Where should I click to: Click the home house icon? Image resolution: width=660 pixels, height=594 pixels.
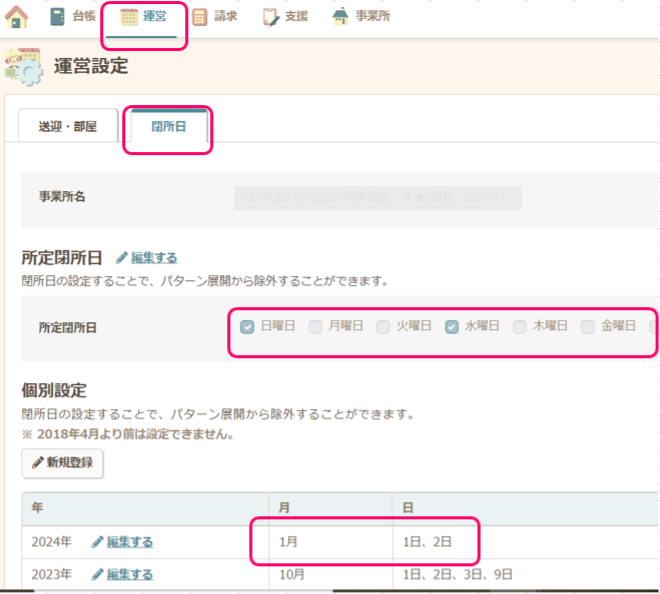coord(17,17)
